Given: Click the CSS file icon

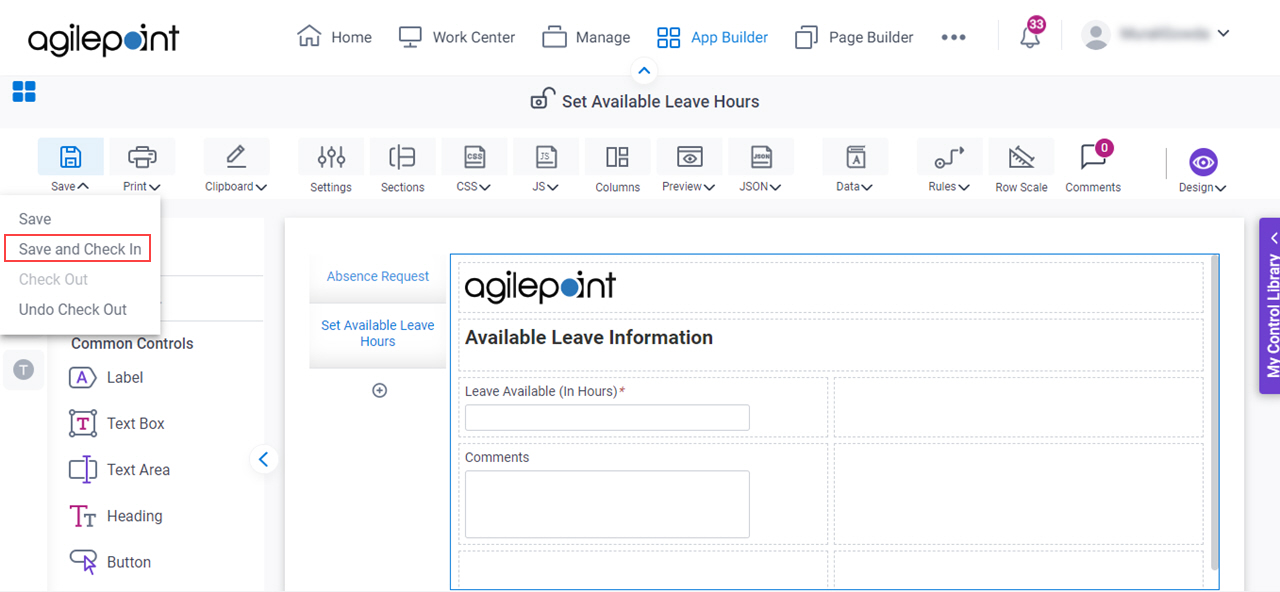Looking at the screenshot, I should click(x=474, y=157).
